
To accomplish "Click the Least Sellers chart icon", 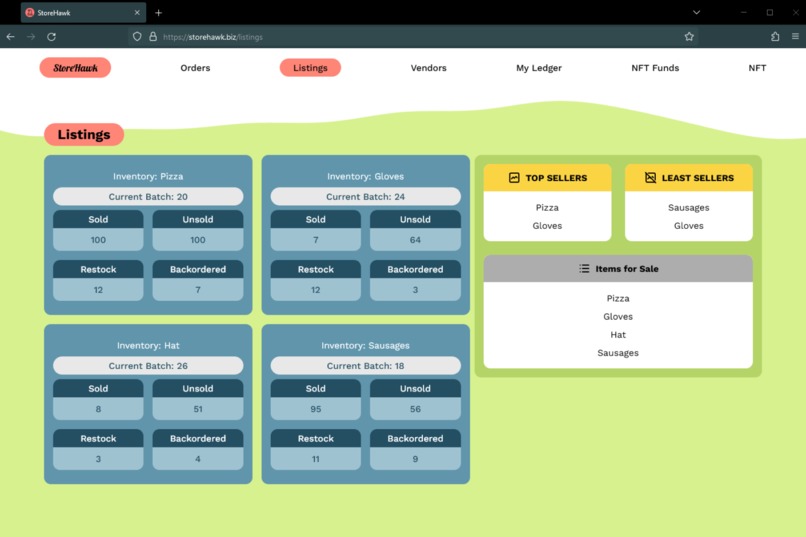I will point(650,178).
